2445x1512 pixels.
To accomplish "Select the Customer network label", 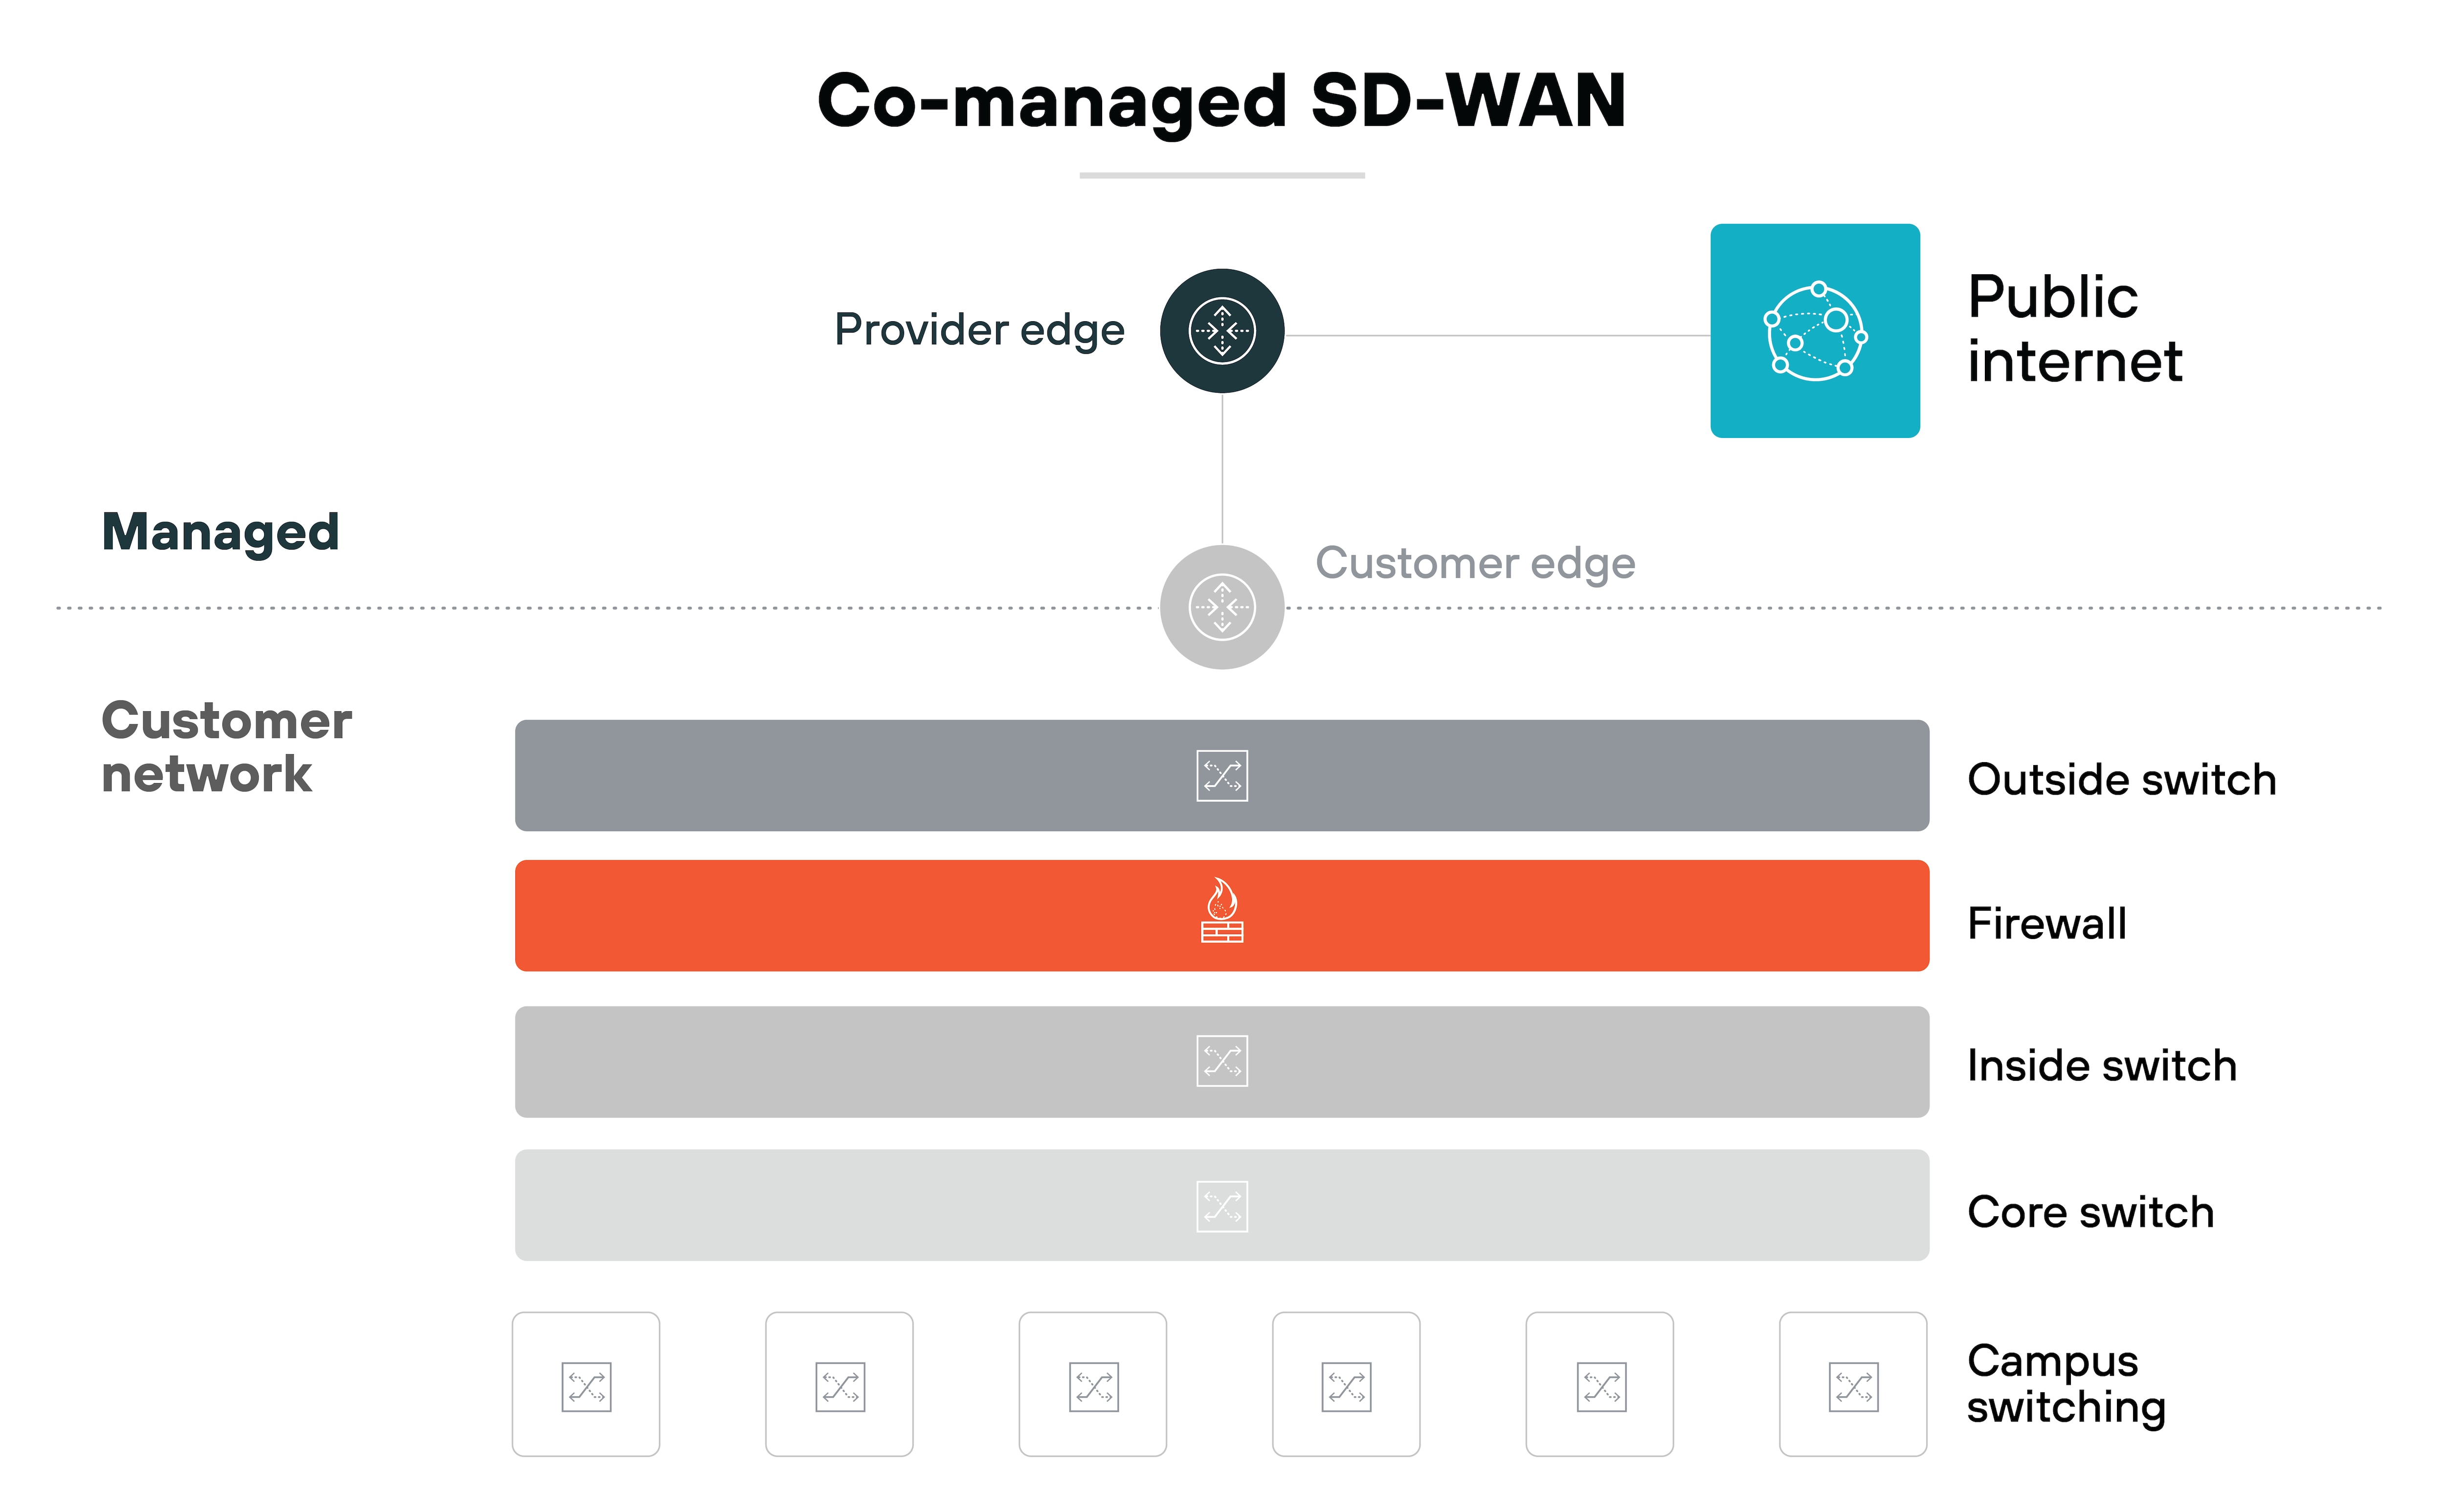I will tap(226, 747).
